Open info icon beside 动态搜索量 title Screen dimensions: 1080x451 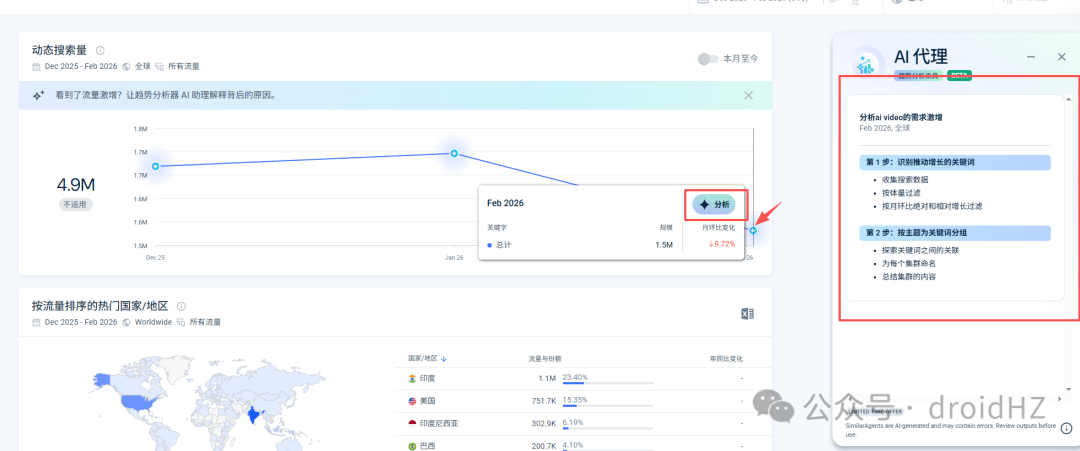100,50
